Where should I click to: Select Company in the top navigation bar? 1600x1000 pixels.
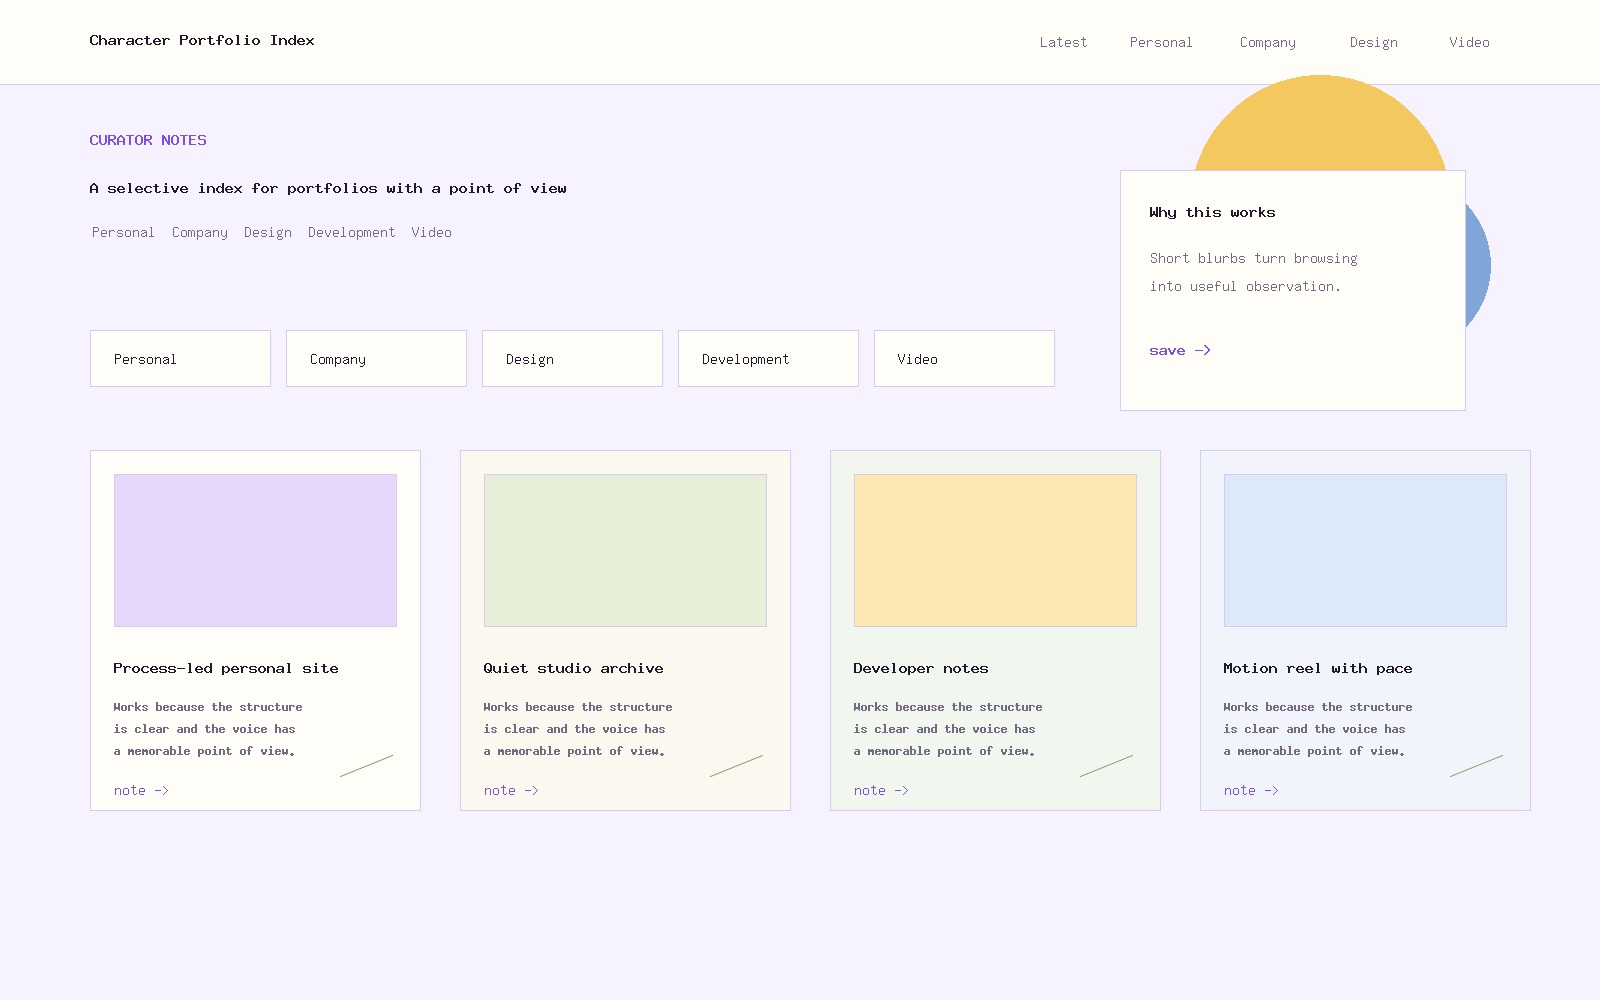point(1268,42)
